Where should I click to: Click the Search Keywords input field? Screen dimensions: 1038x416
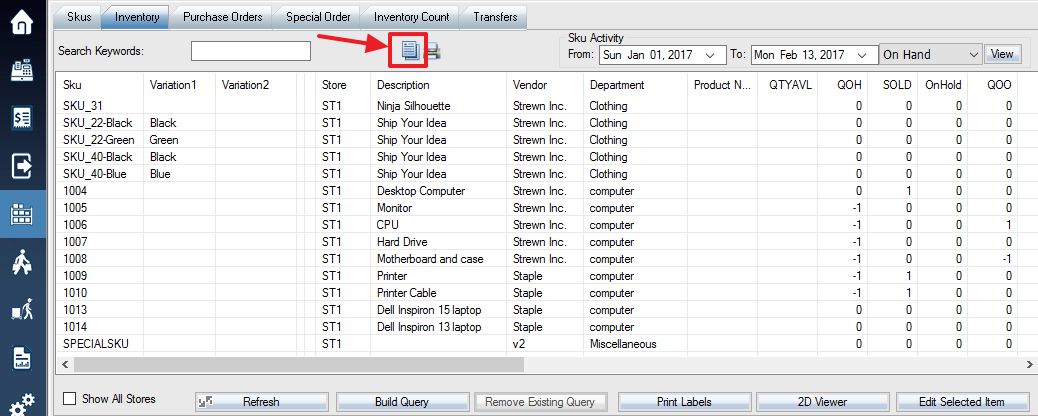click(251, 51)
